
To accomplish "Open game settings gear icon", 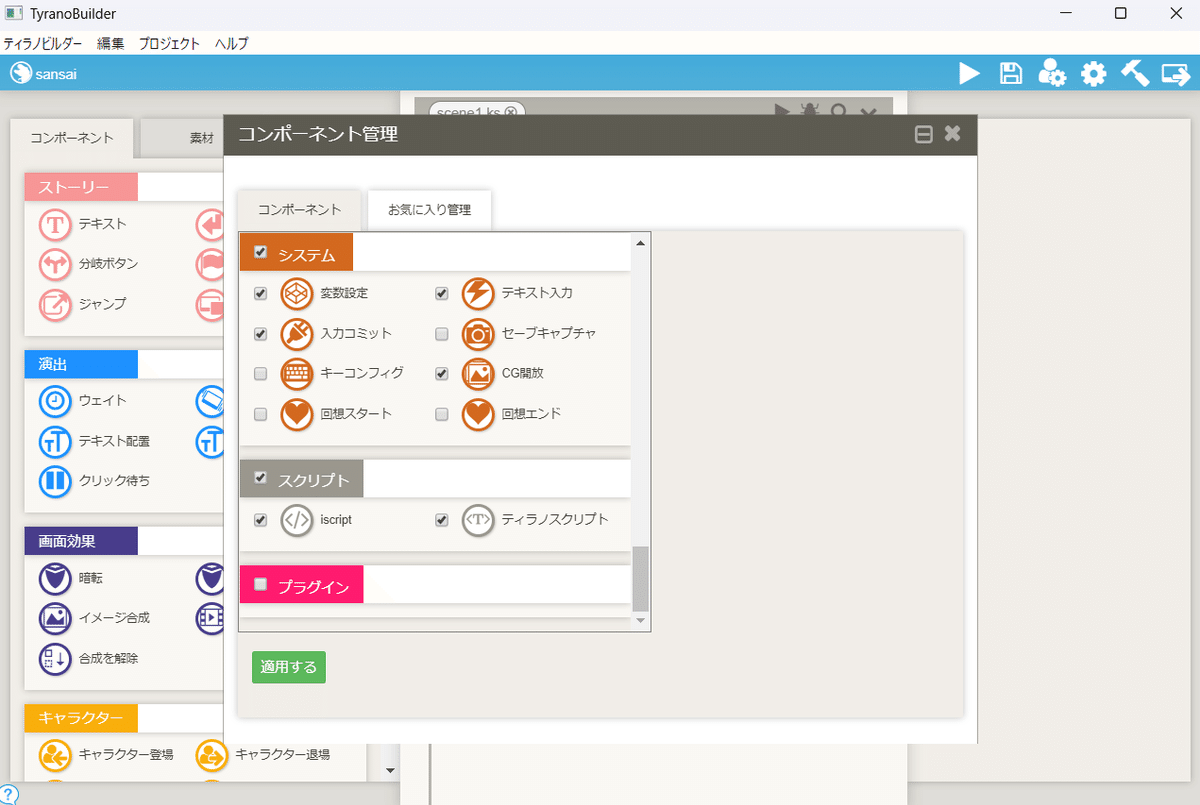I will point(1094,73).
